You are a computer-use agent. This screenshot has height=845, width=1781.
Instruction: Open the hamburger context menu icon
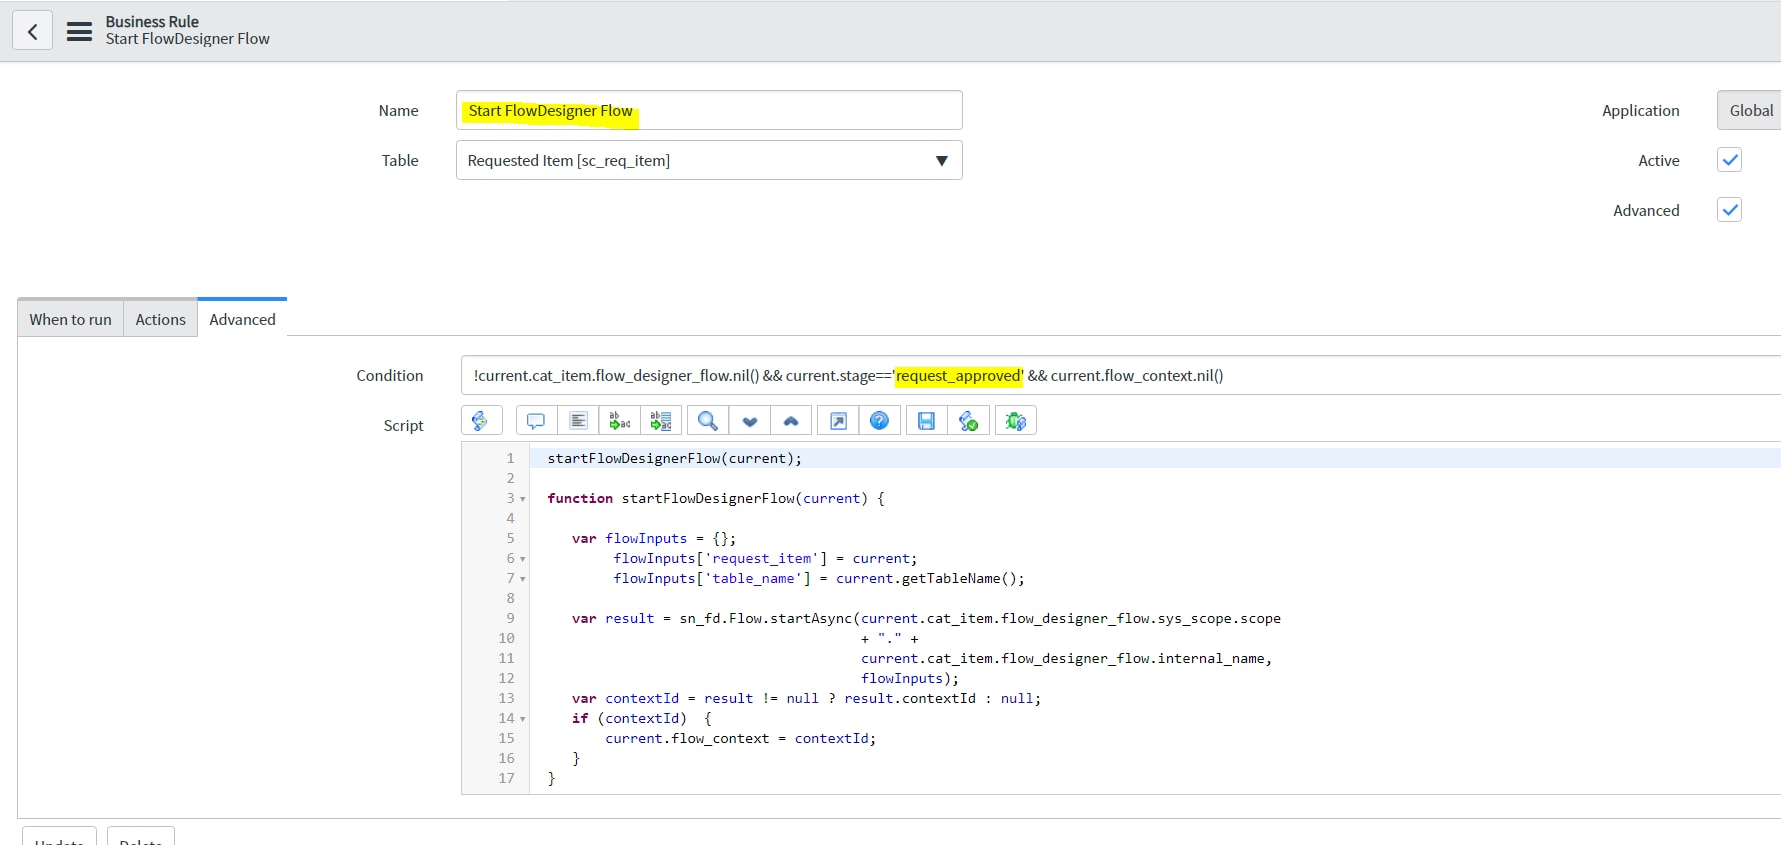[80, 31]
